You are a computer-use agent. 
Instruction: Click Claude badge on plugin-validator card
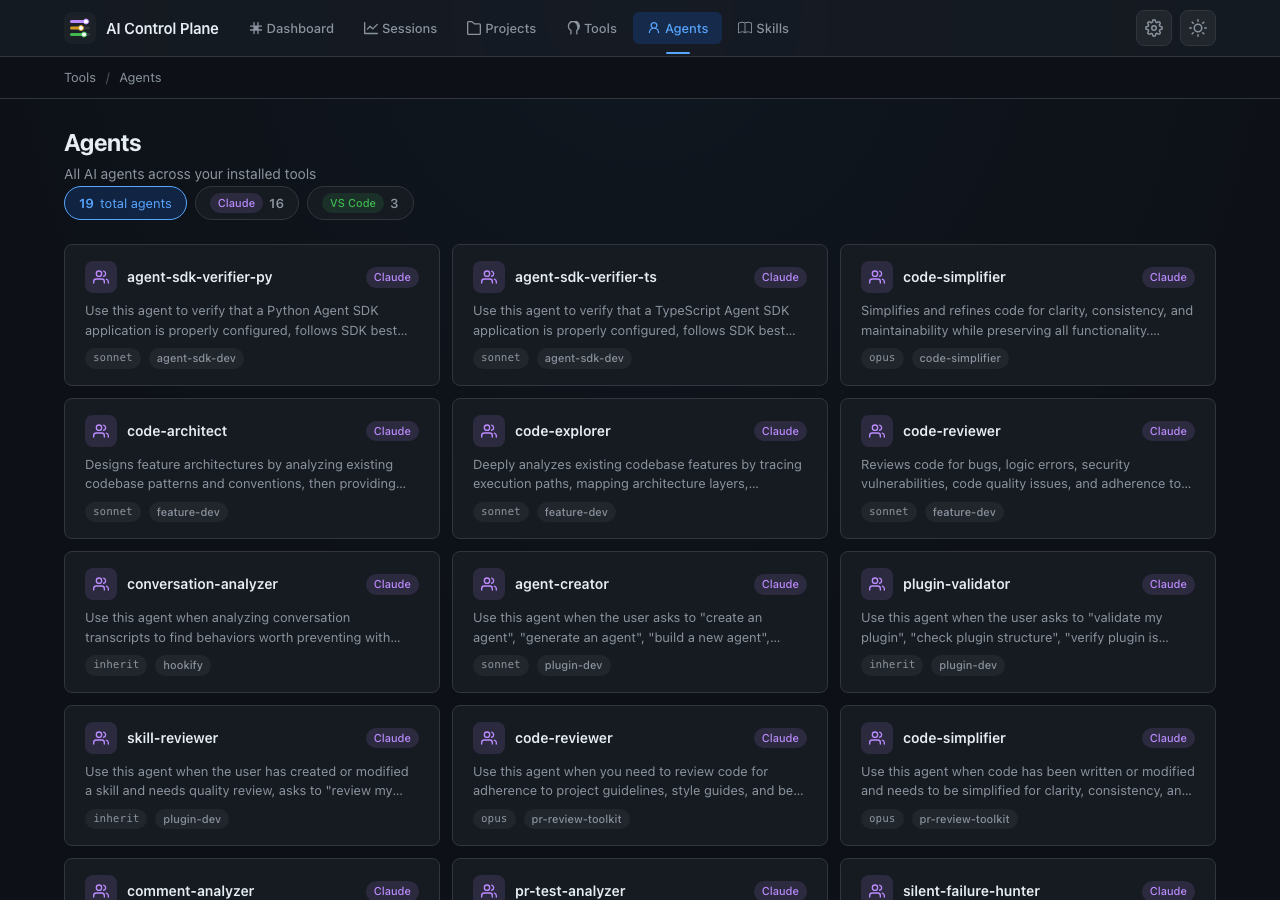1168,584
